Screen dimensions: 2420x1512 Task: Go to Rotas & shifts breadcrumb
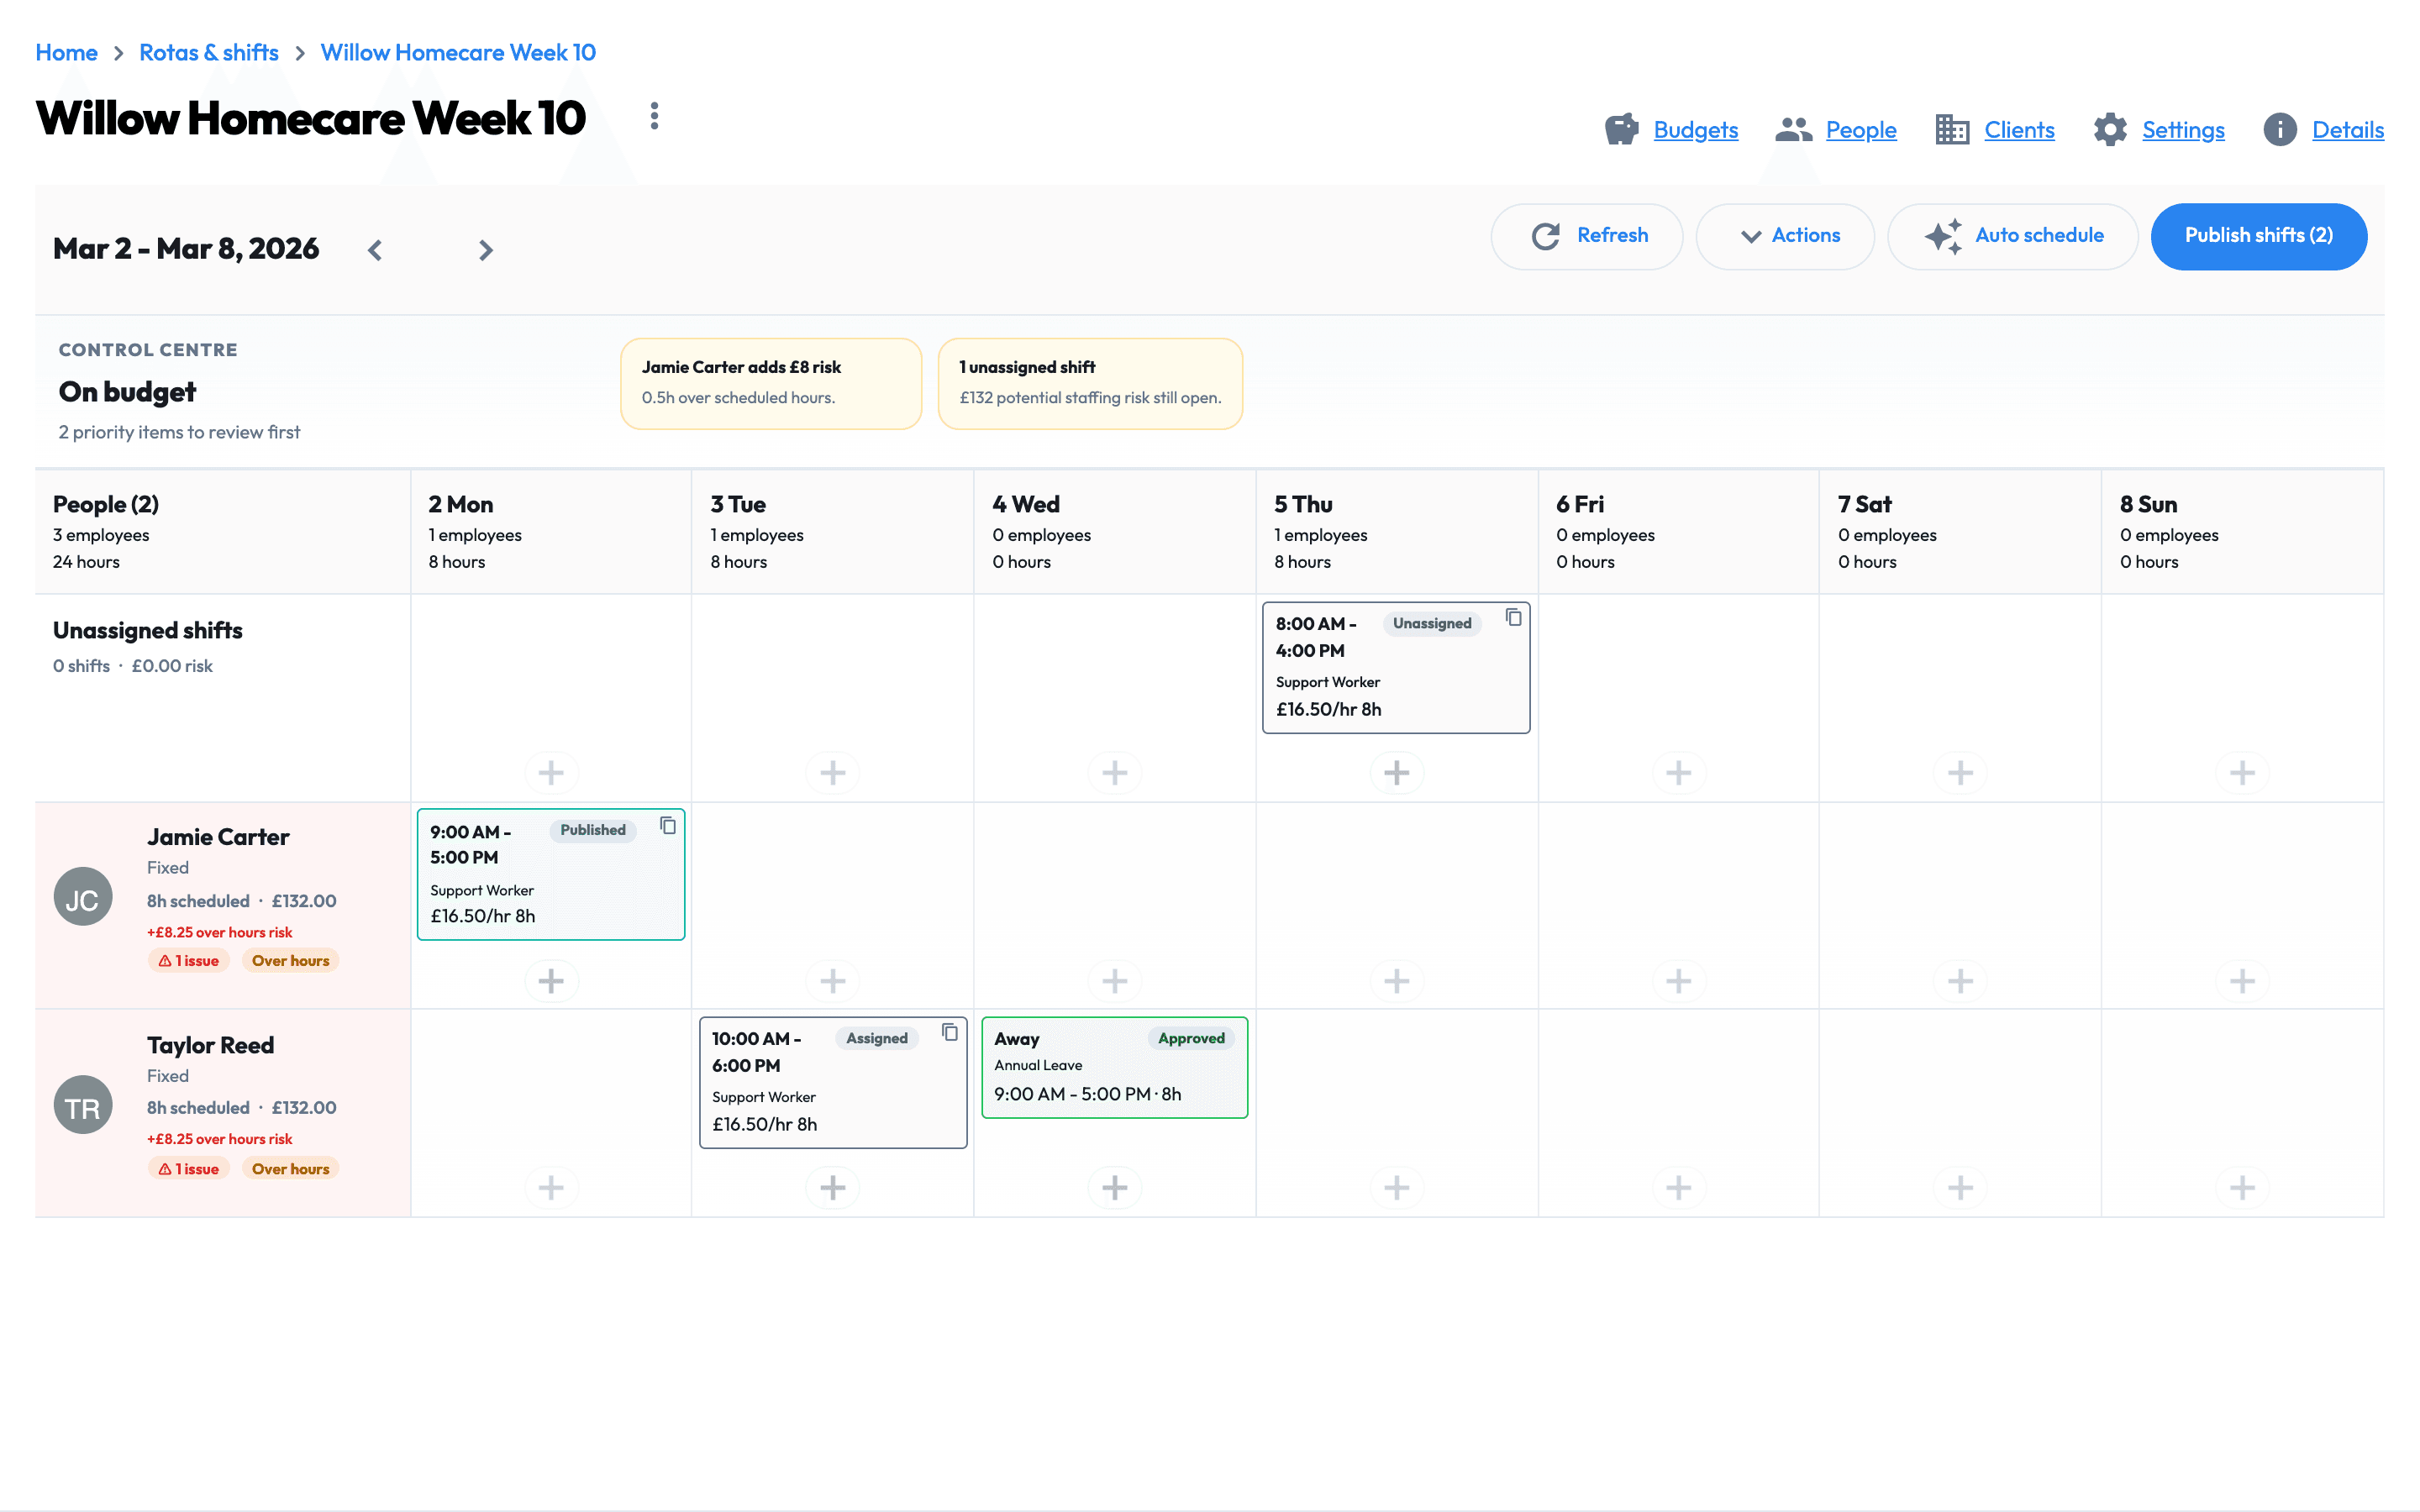click(209, 53)
